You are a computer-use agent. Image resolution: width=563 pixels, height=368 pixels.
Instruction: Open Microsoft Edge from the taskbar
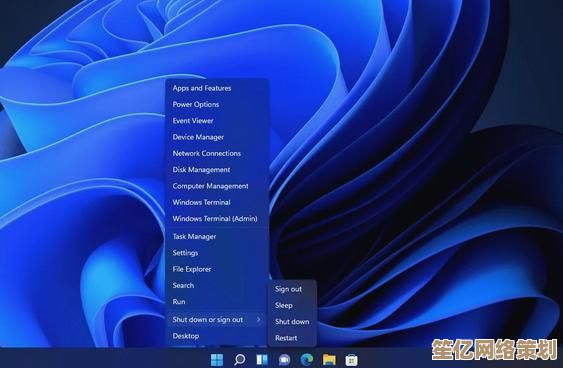coord(307,359)
